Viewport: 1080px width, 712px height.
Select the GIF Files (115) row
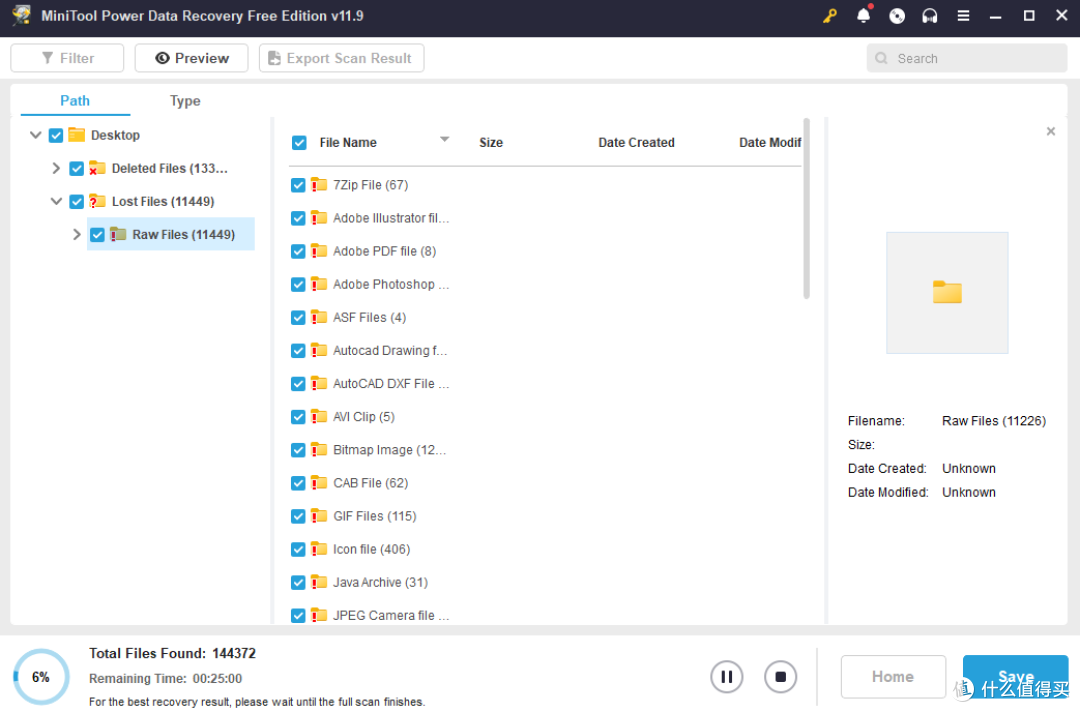(545, 516)
